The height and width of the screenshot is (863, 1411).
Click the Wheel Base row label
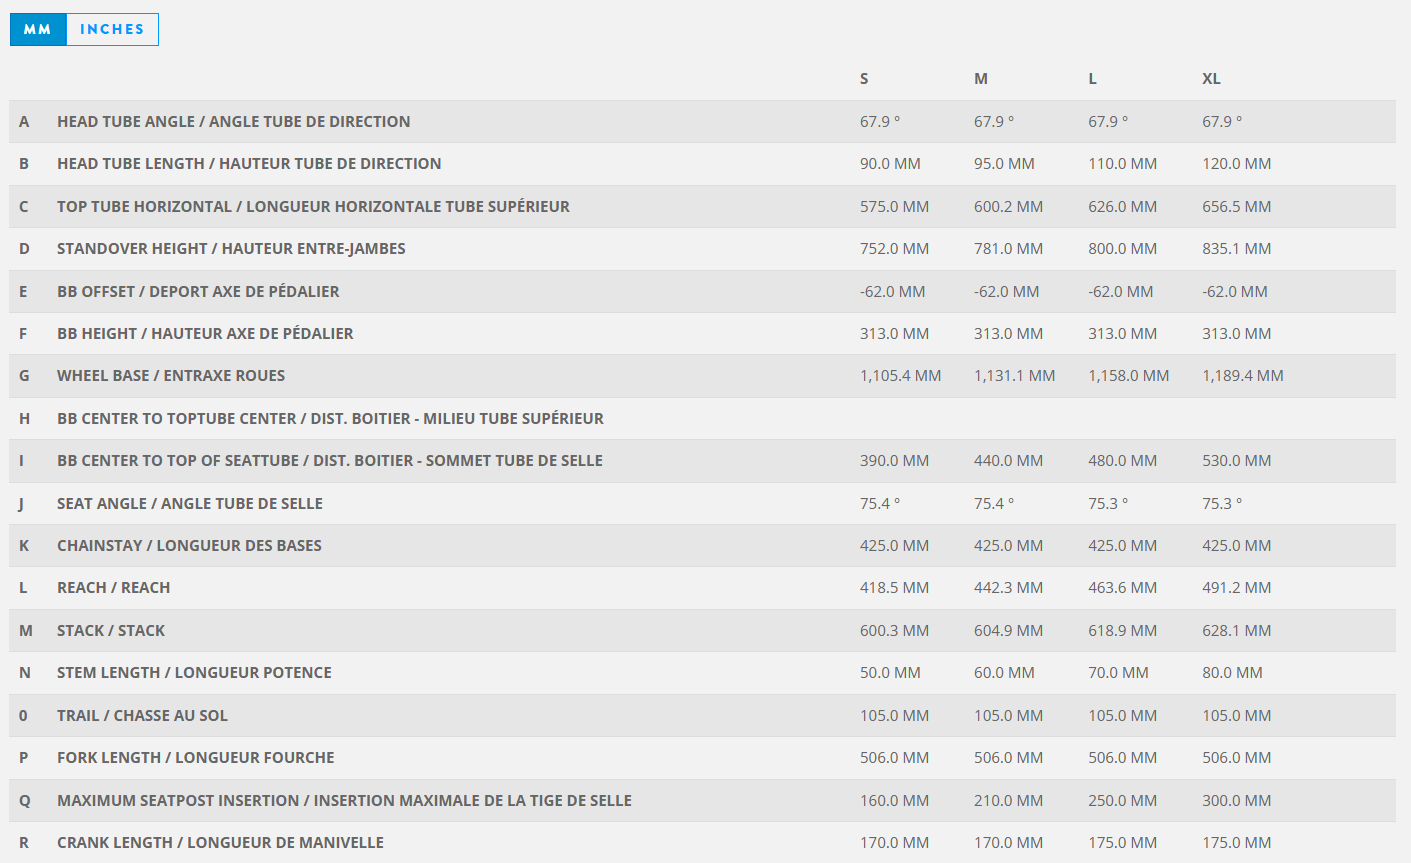171,376
